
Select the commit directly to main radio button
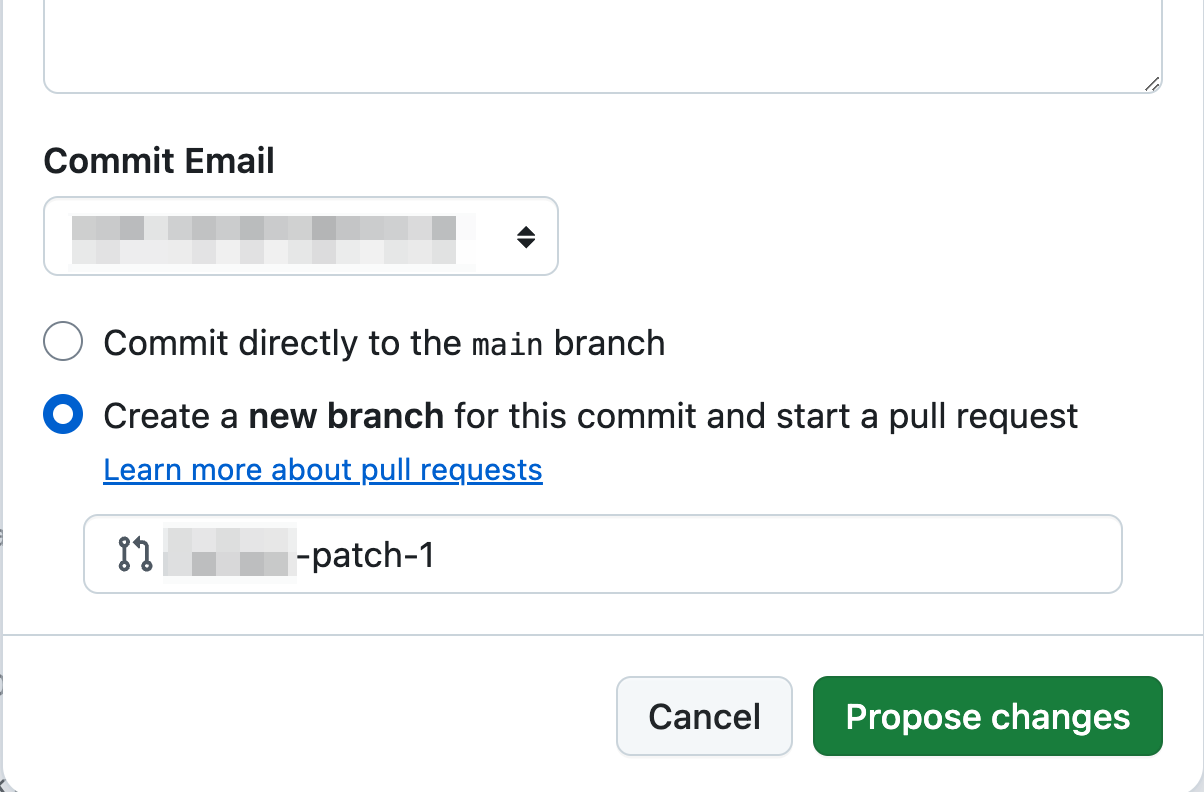coord(63,343)
